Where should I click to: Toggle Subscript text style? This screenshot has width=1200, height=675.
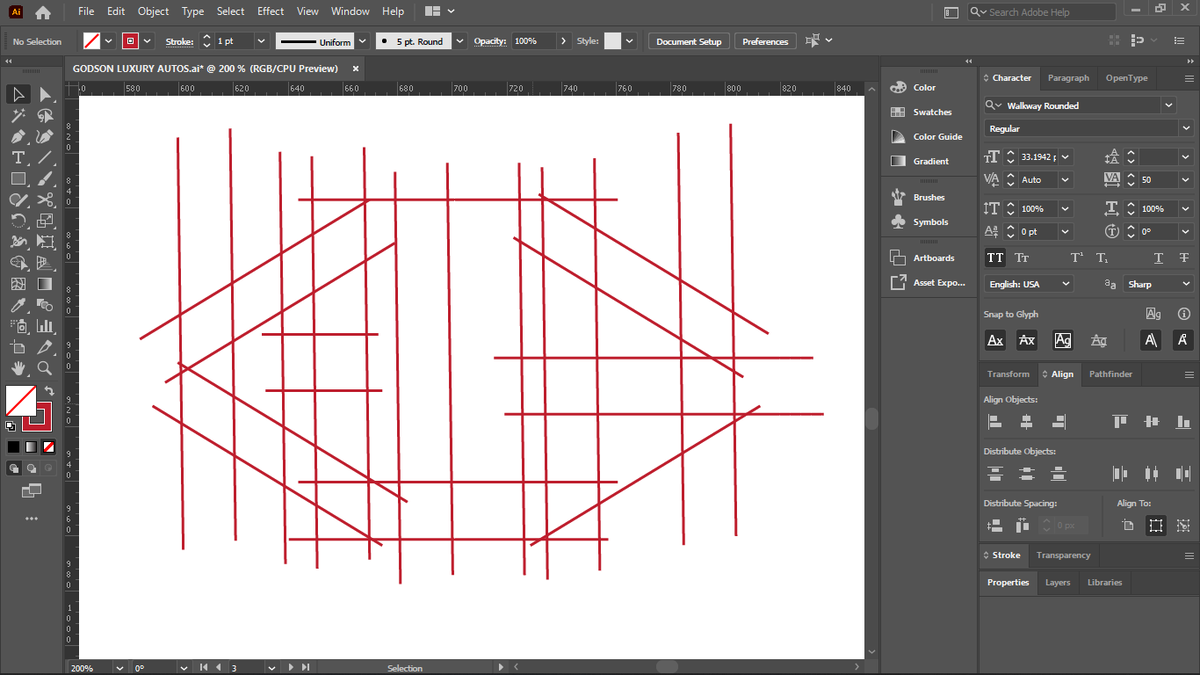pyautogui.click(x=1102, y=257)
